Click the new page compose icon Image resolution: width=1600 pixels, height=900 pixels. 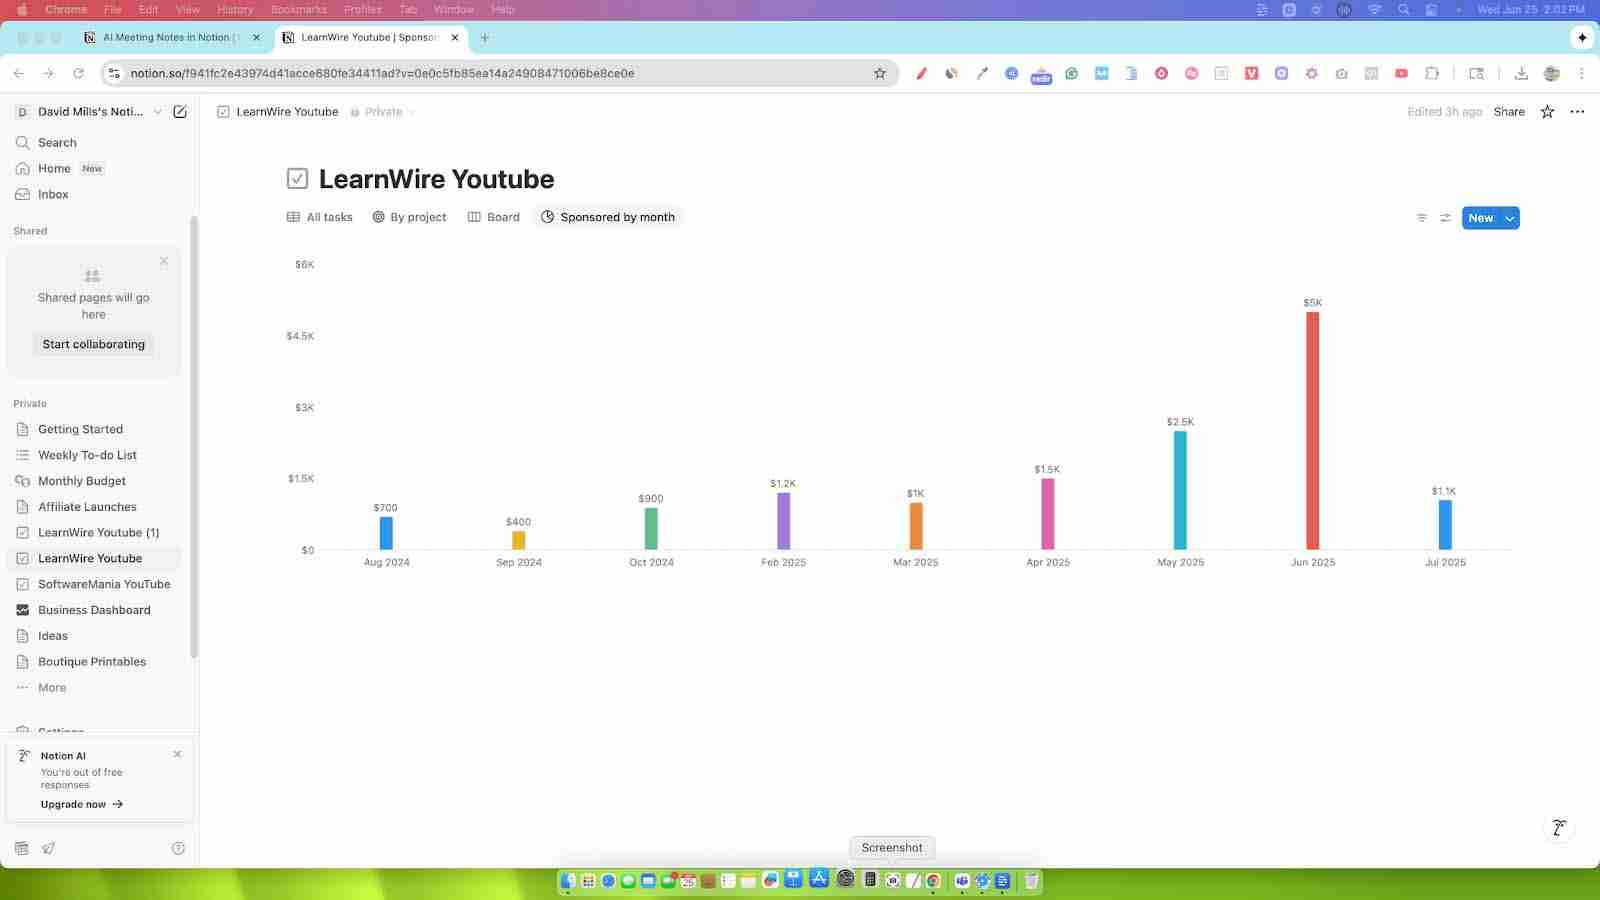pos(180,112)
